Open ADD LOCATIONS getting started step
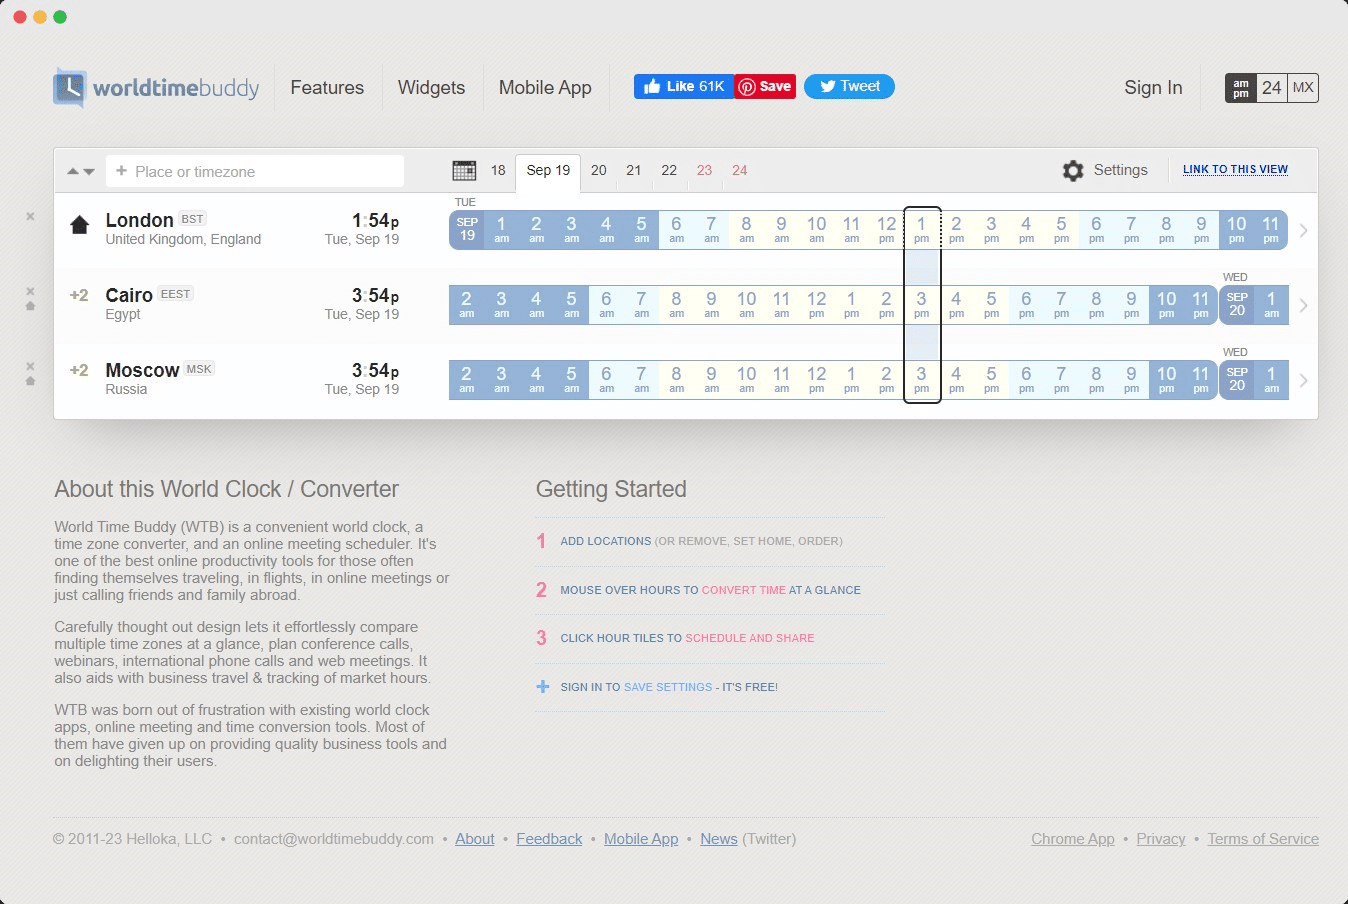The width and height of the screenshot is (1348, 904). (701, 541)
